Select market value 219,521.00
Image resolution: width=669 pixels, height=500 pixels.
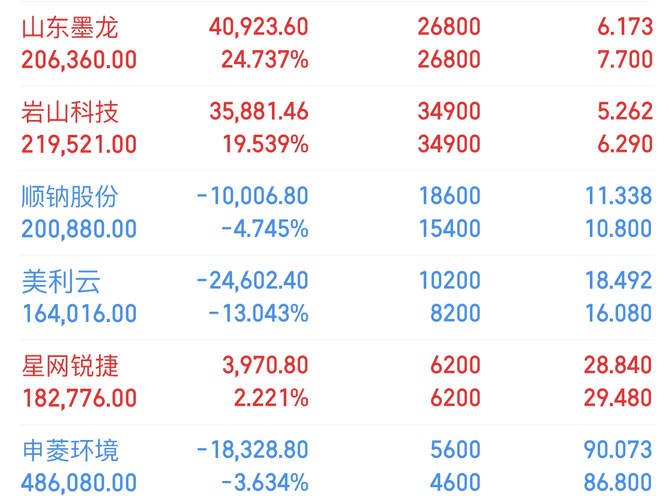(79, 144)
